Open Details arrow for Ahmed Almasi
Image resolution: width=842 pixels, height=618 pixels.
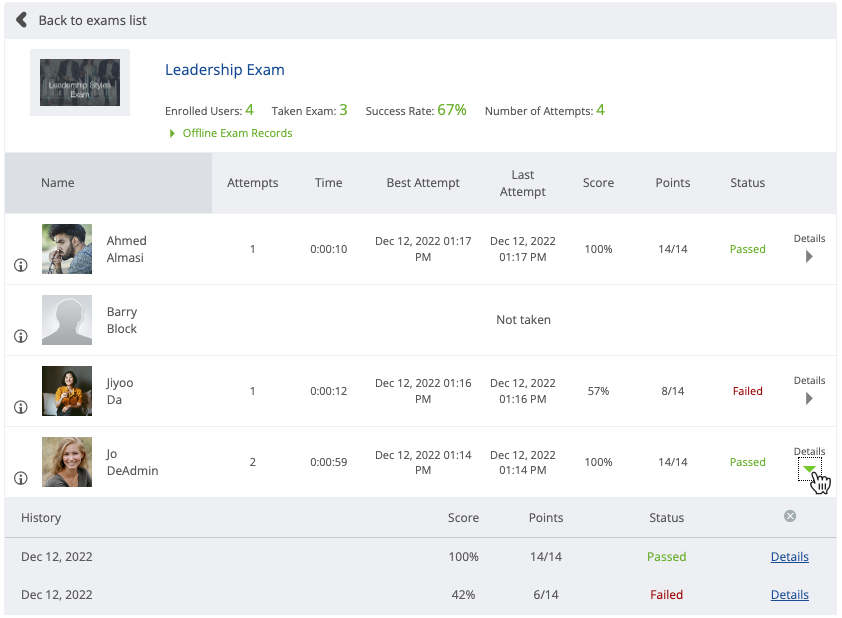(x=809, y=258)
